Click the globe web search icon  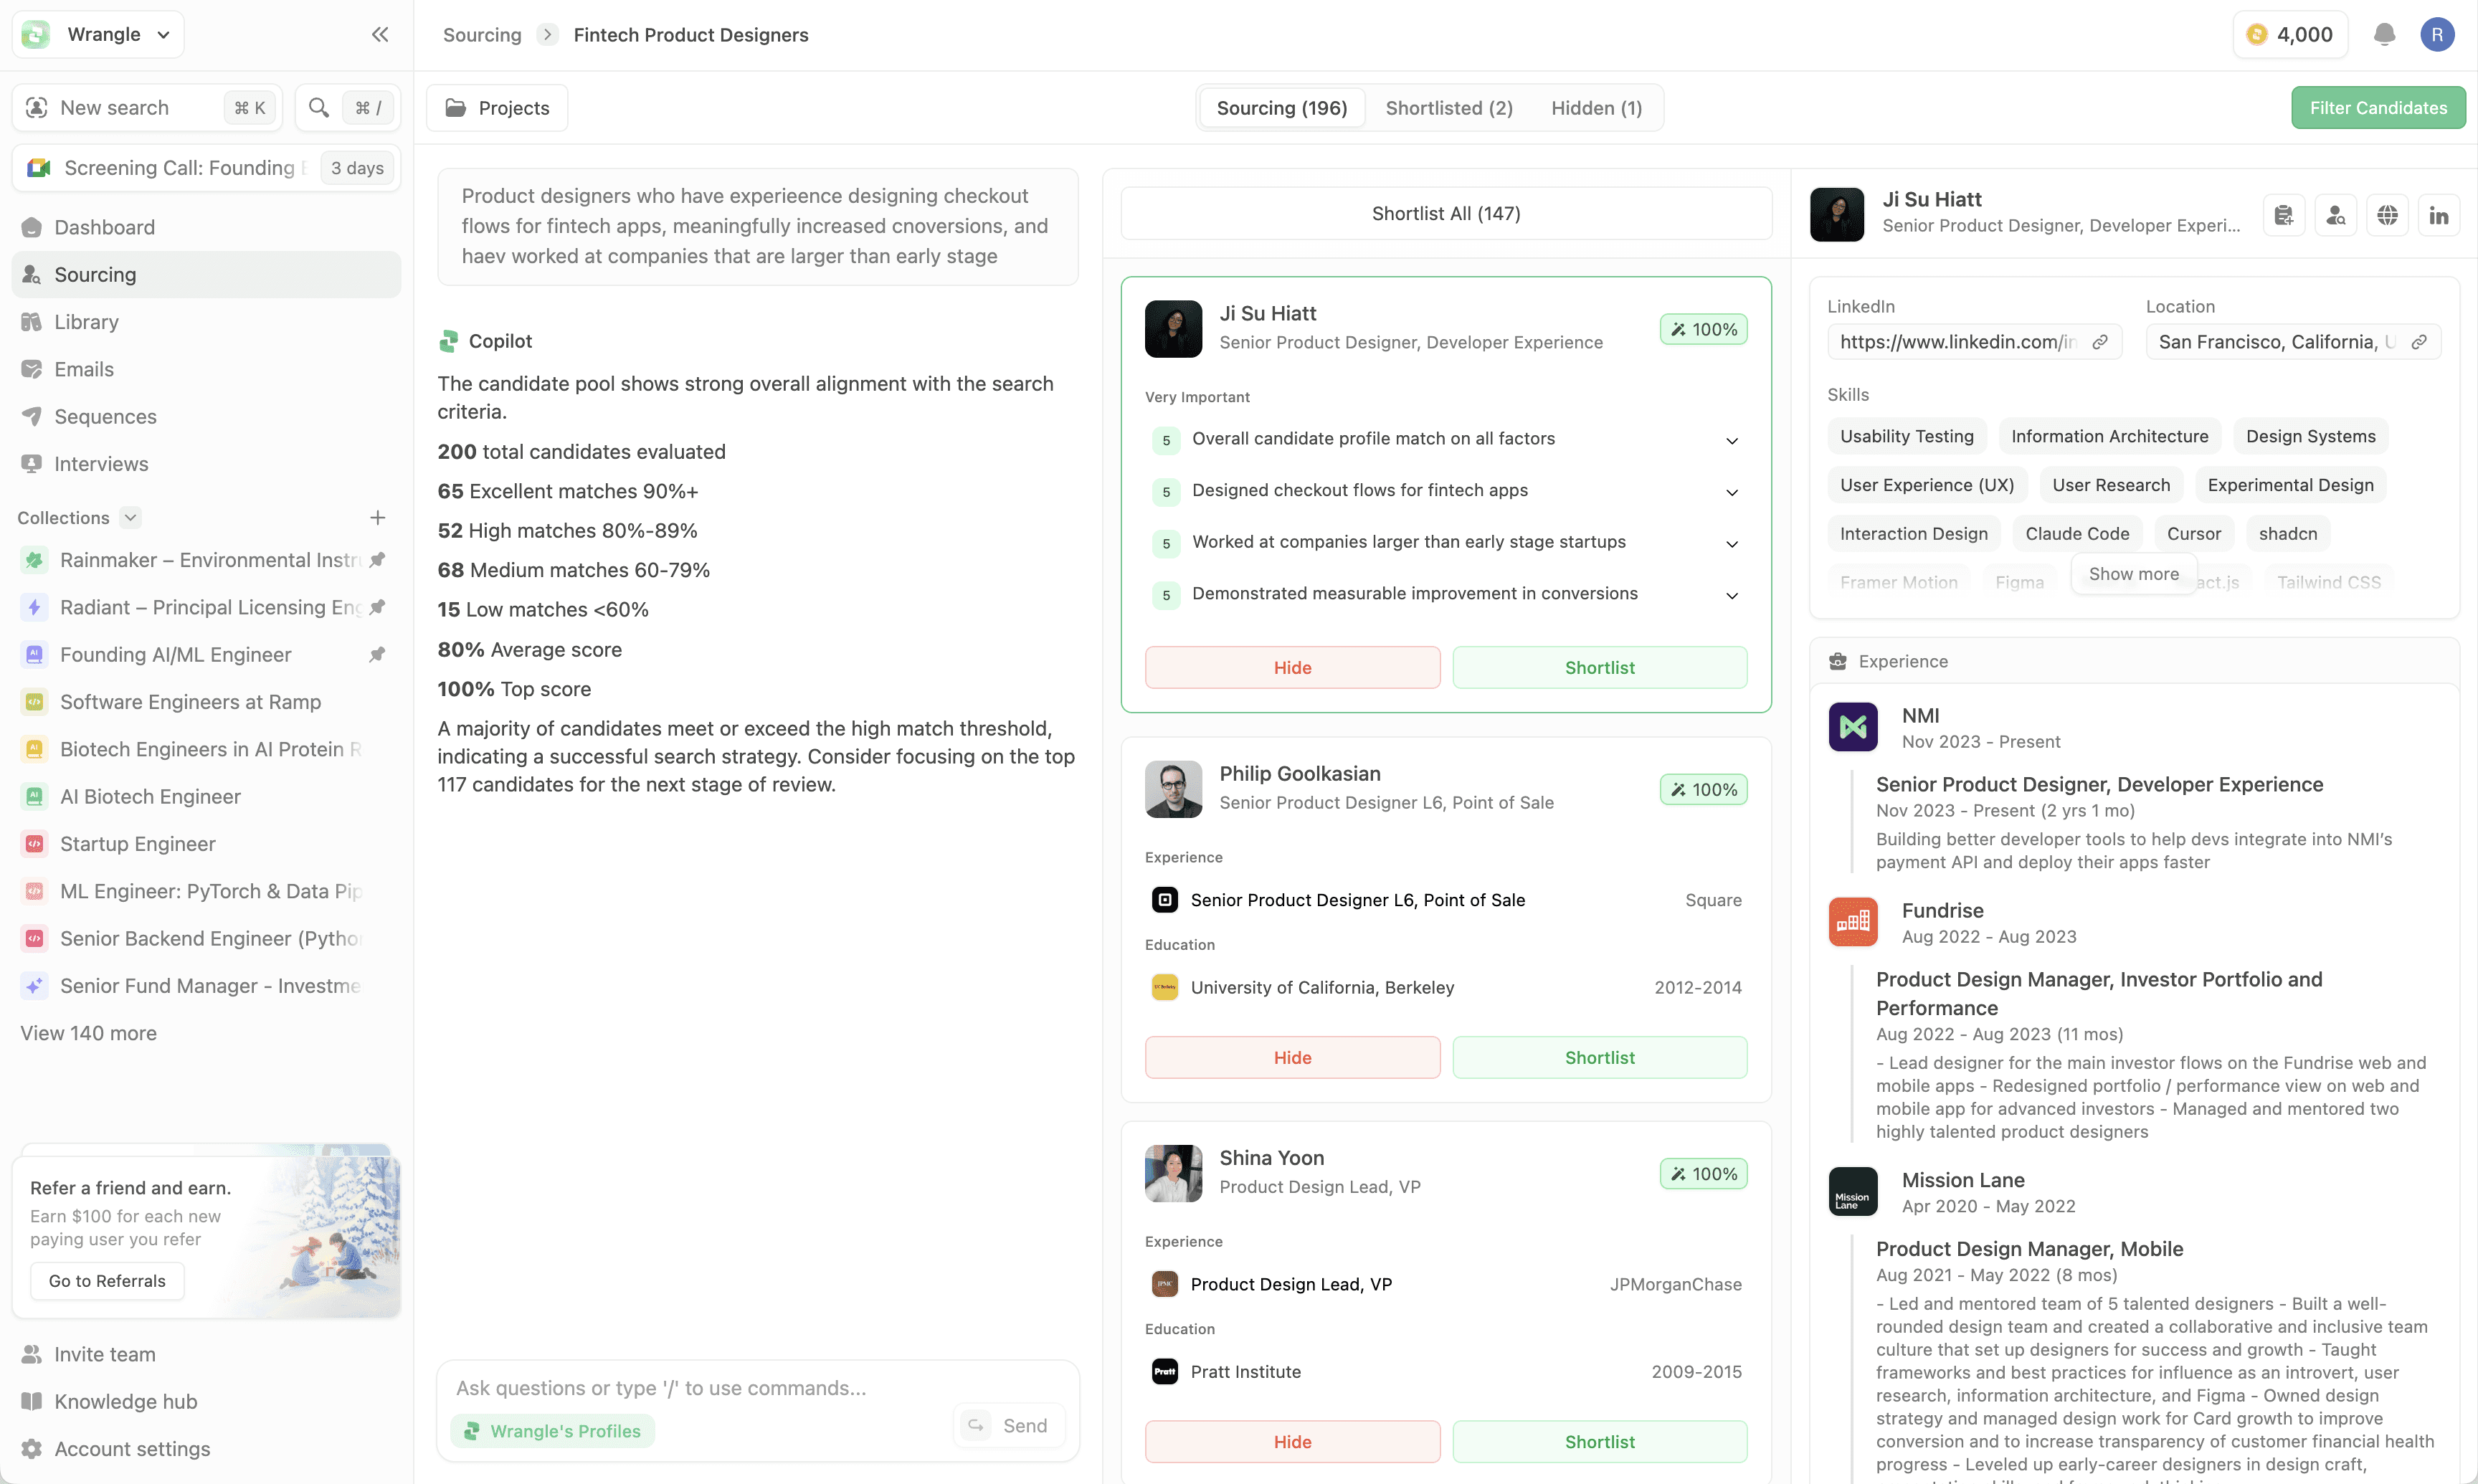pyautogui.click(x=2387, y=215)
